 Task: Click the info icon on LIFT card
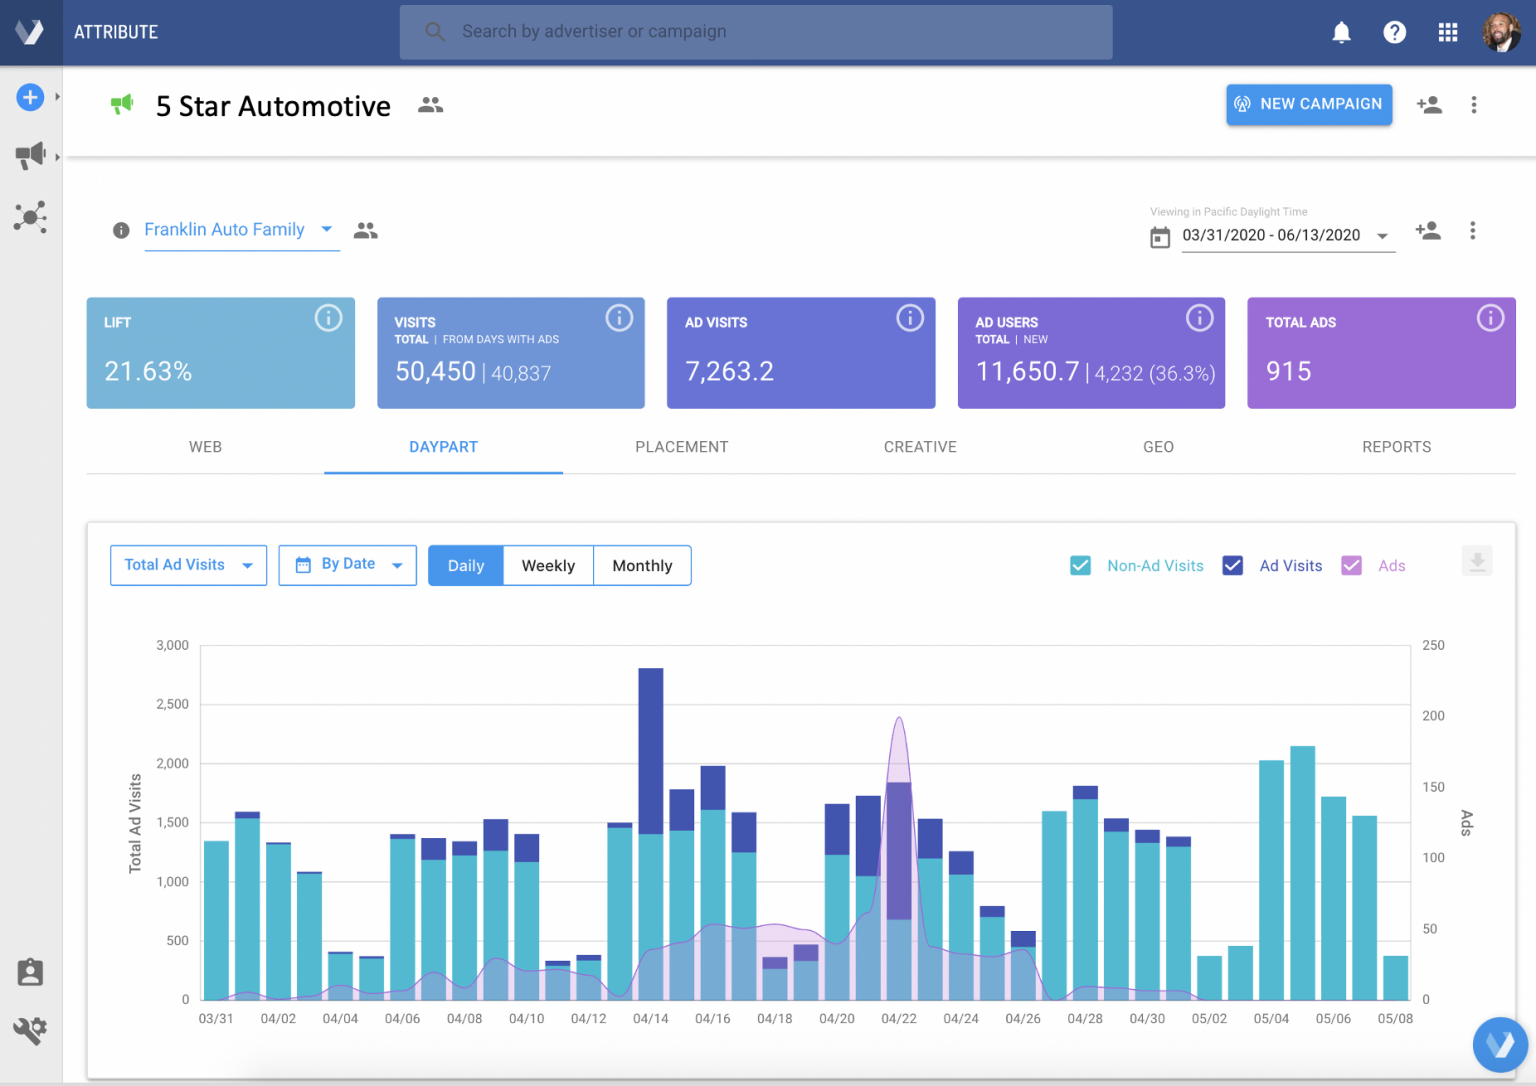pos(329,318)
